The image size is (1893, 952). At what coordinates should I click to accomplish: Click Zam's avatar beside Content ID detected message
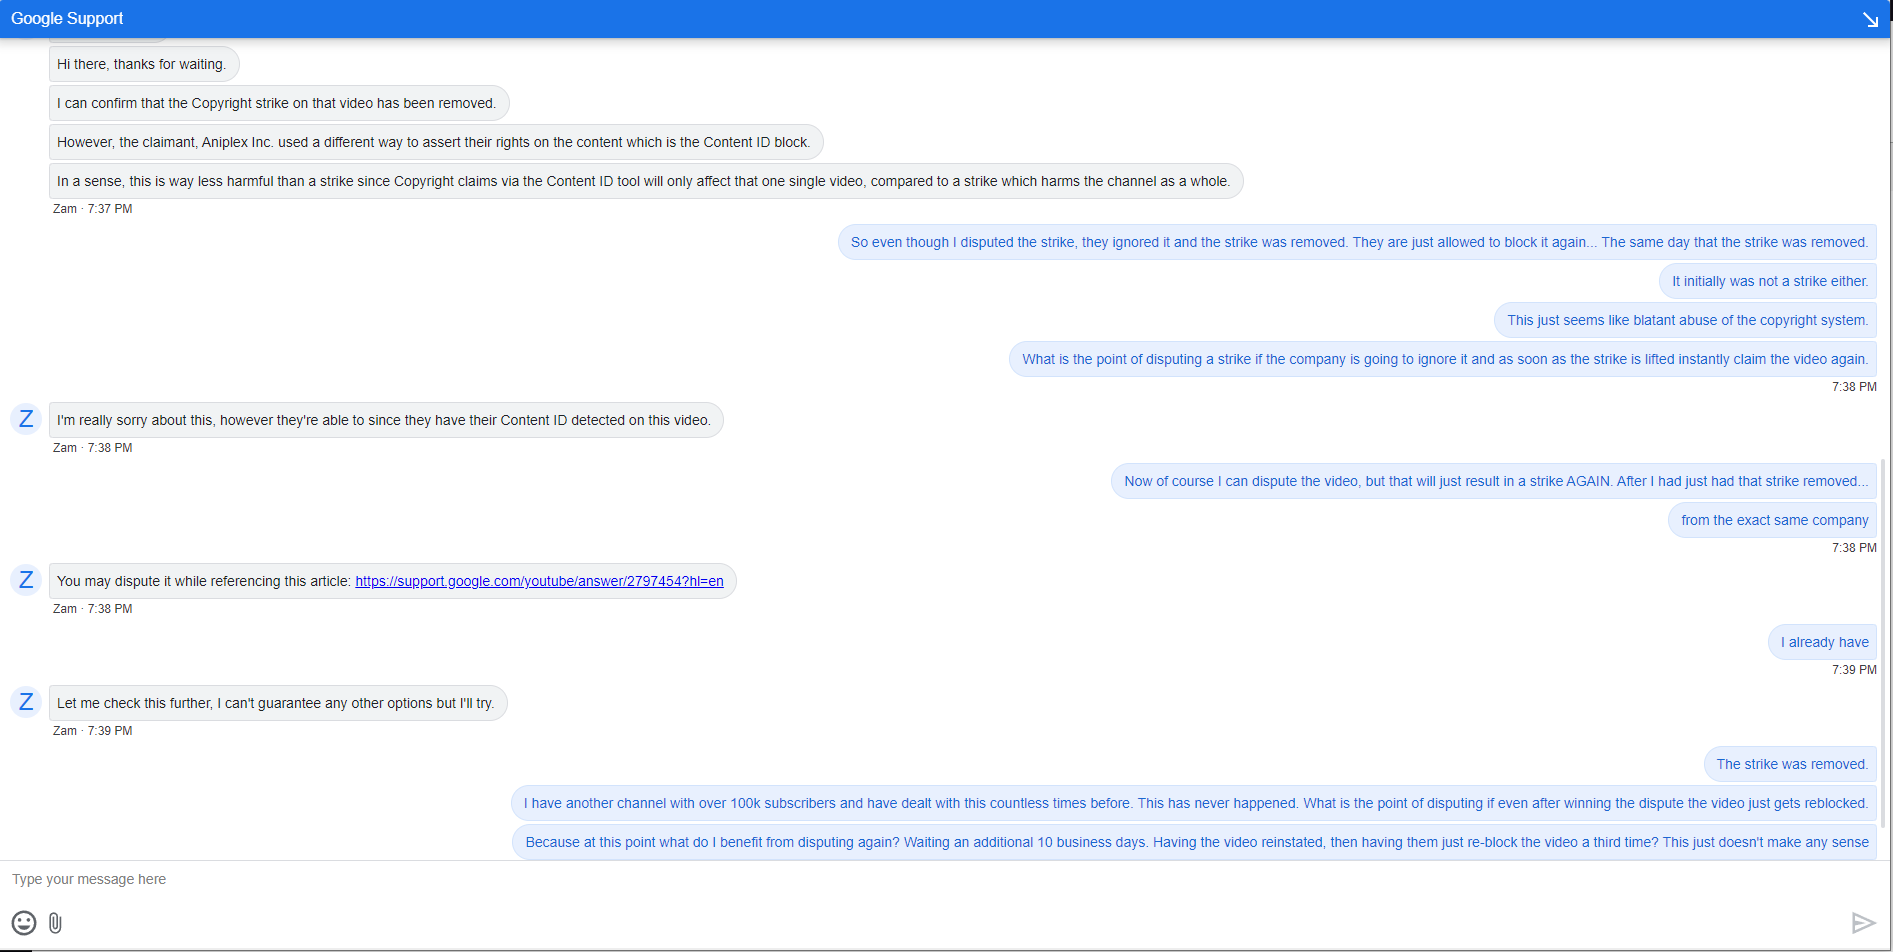(26, 419)
